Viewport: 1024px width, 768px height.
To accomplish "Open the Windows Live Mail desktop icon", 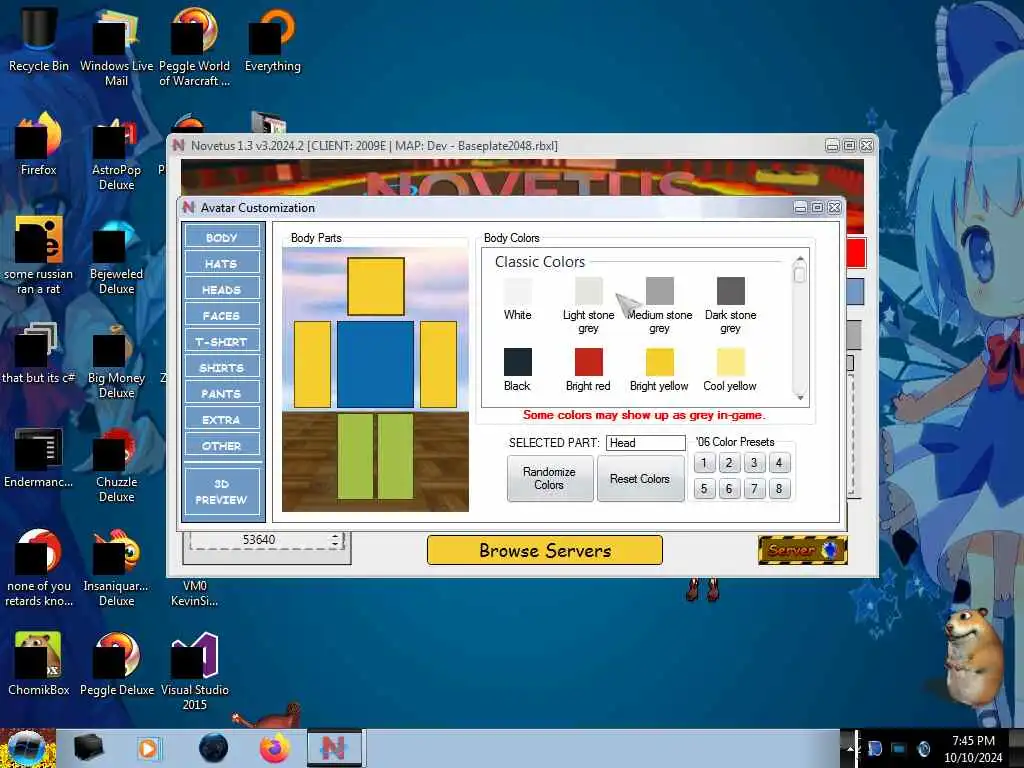I will (x=116, y=48).
